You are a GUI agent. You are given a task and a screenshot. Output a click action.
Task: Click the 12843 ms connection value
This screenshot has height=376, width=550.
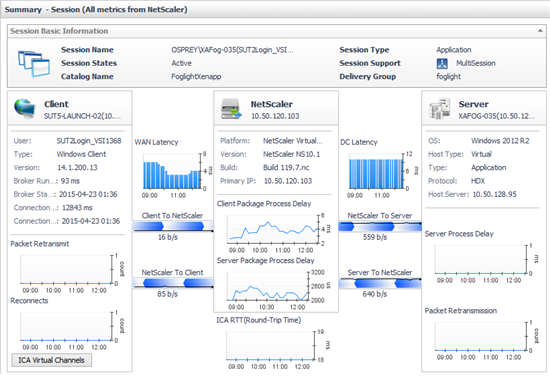77,208
